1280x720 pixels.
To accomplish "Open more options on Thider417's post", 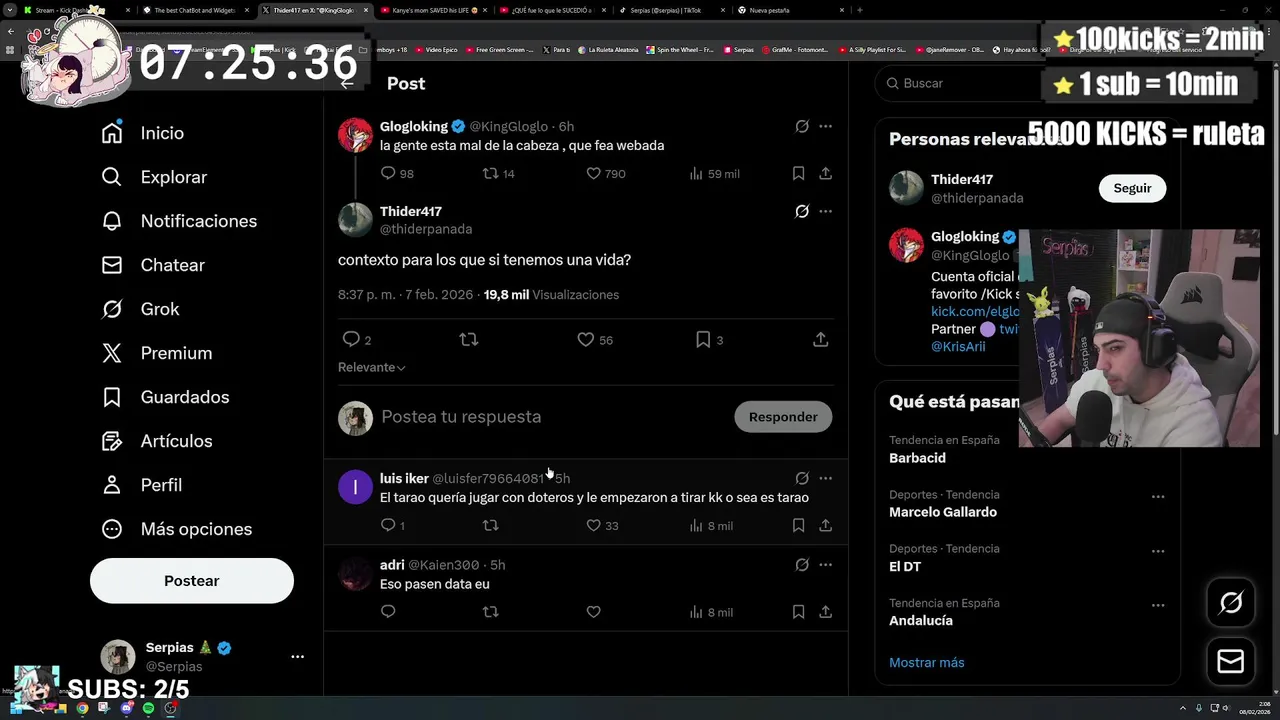I will (x=825, y=211).
